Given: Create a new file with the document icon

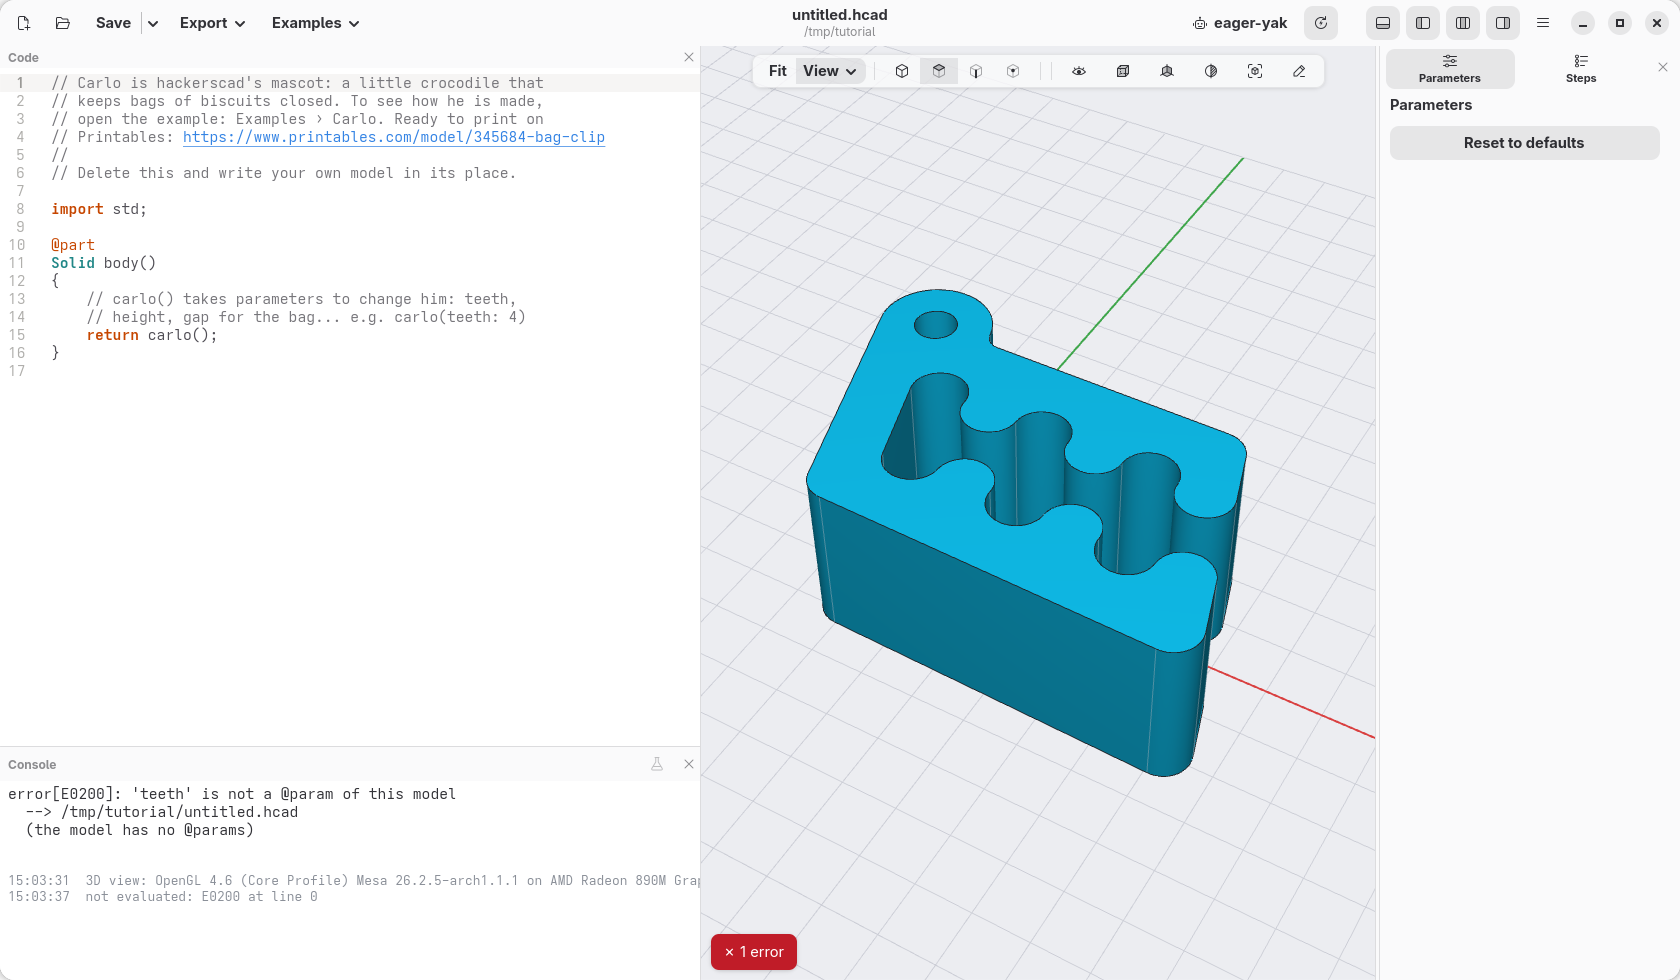Looking at the screenshot, I should pyautogui.click(x=24, y=23).
